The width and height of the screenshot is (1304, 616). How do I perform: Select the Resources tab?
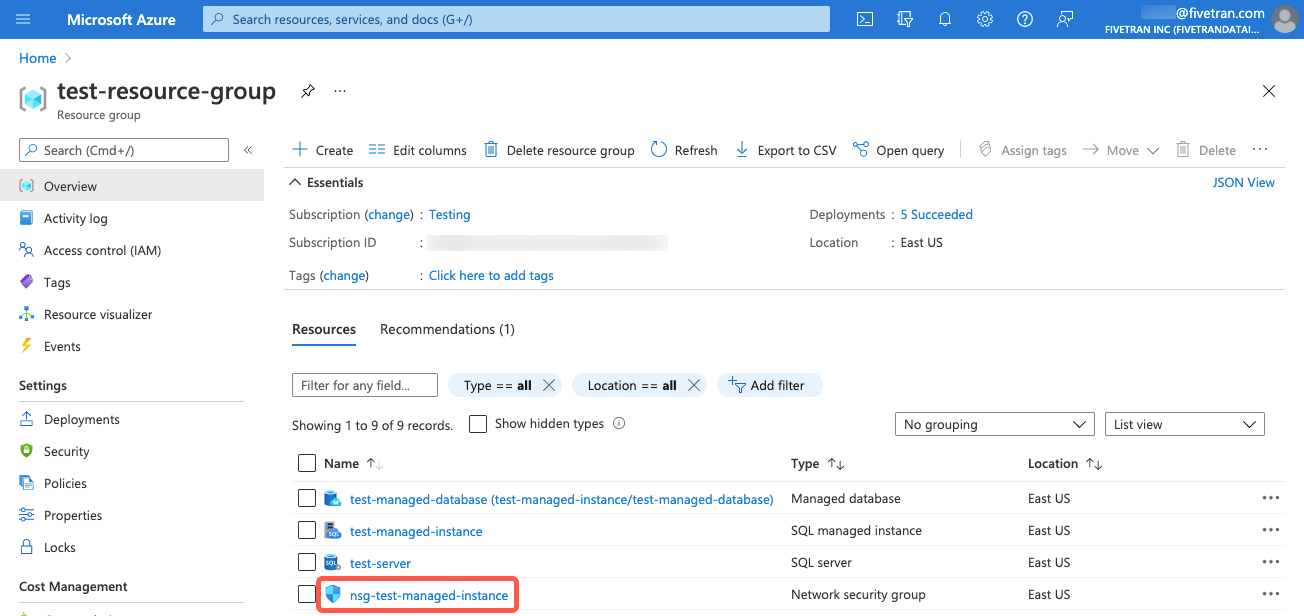click(324, 329)
